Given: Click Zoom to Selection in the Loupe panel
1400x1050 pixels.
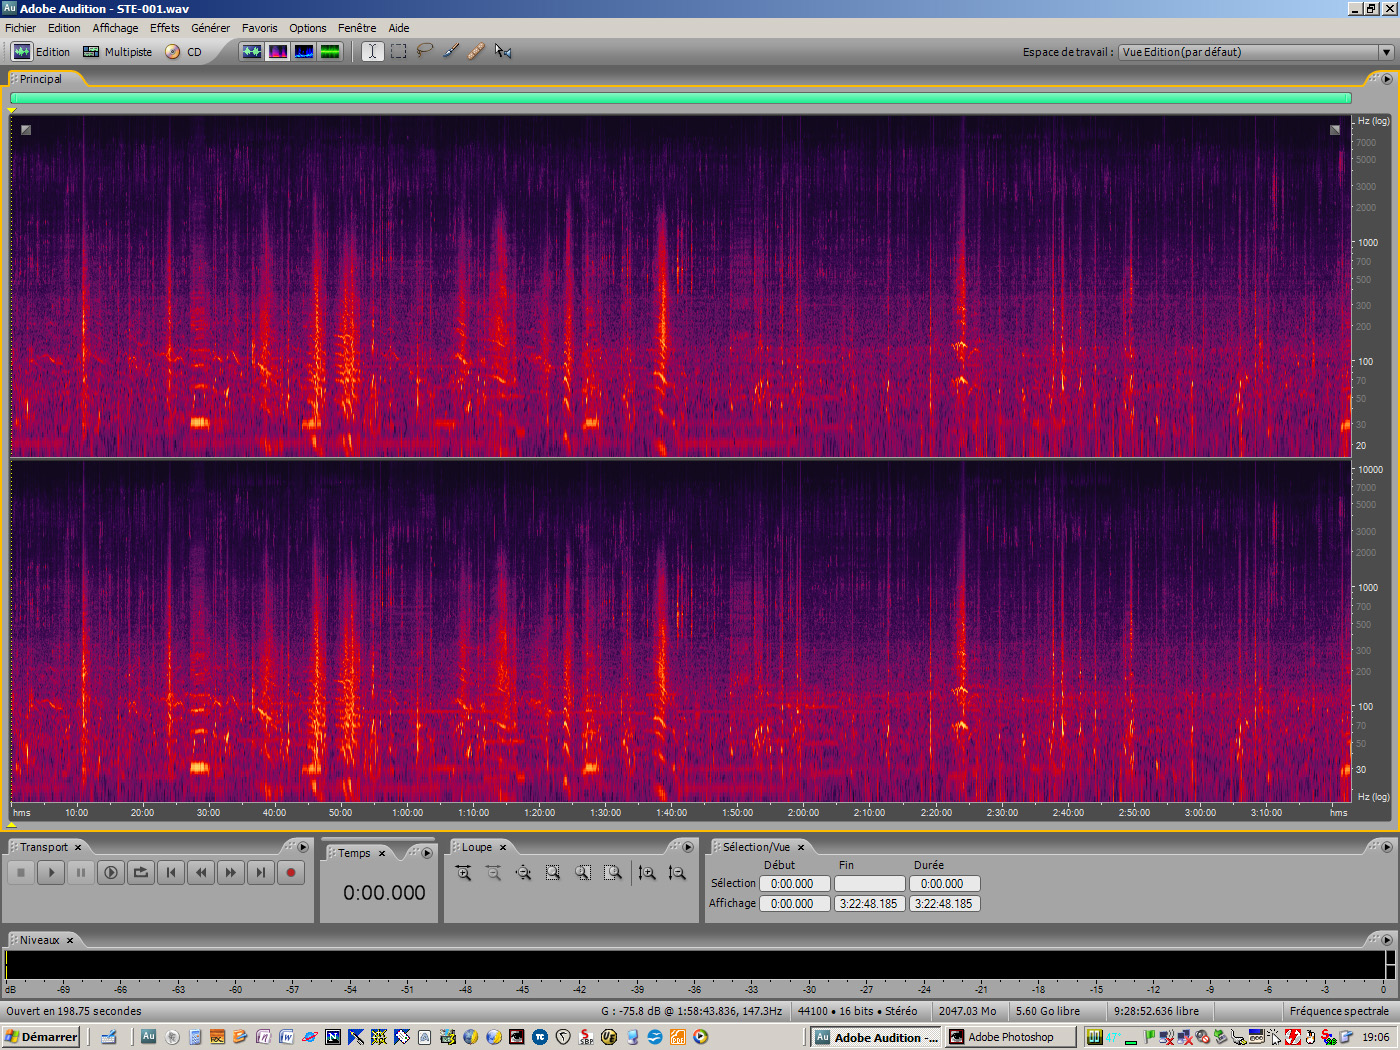Looking at the screenshot, I should (553, 872).
